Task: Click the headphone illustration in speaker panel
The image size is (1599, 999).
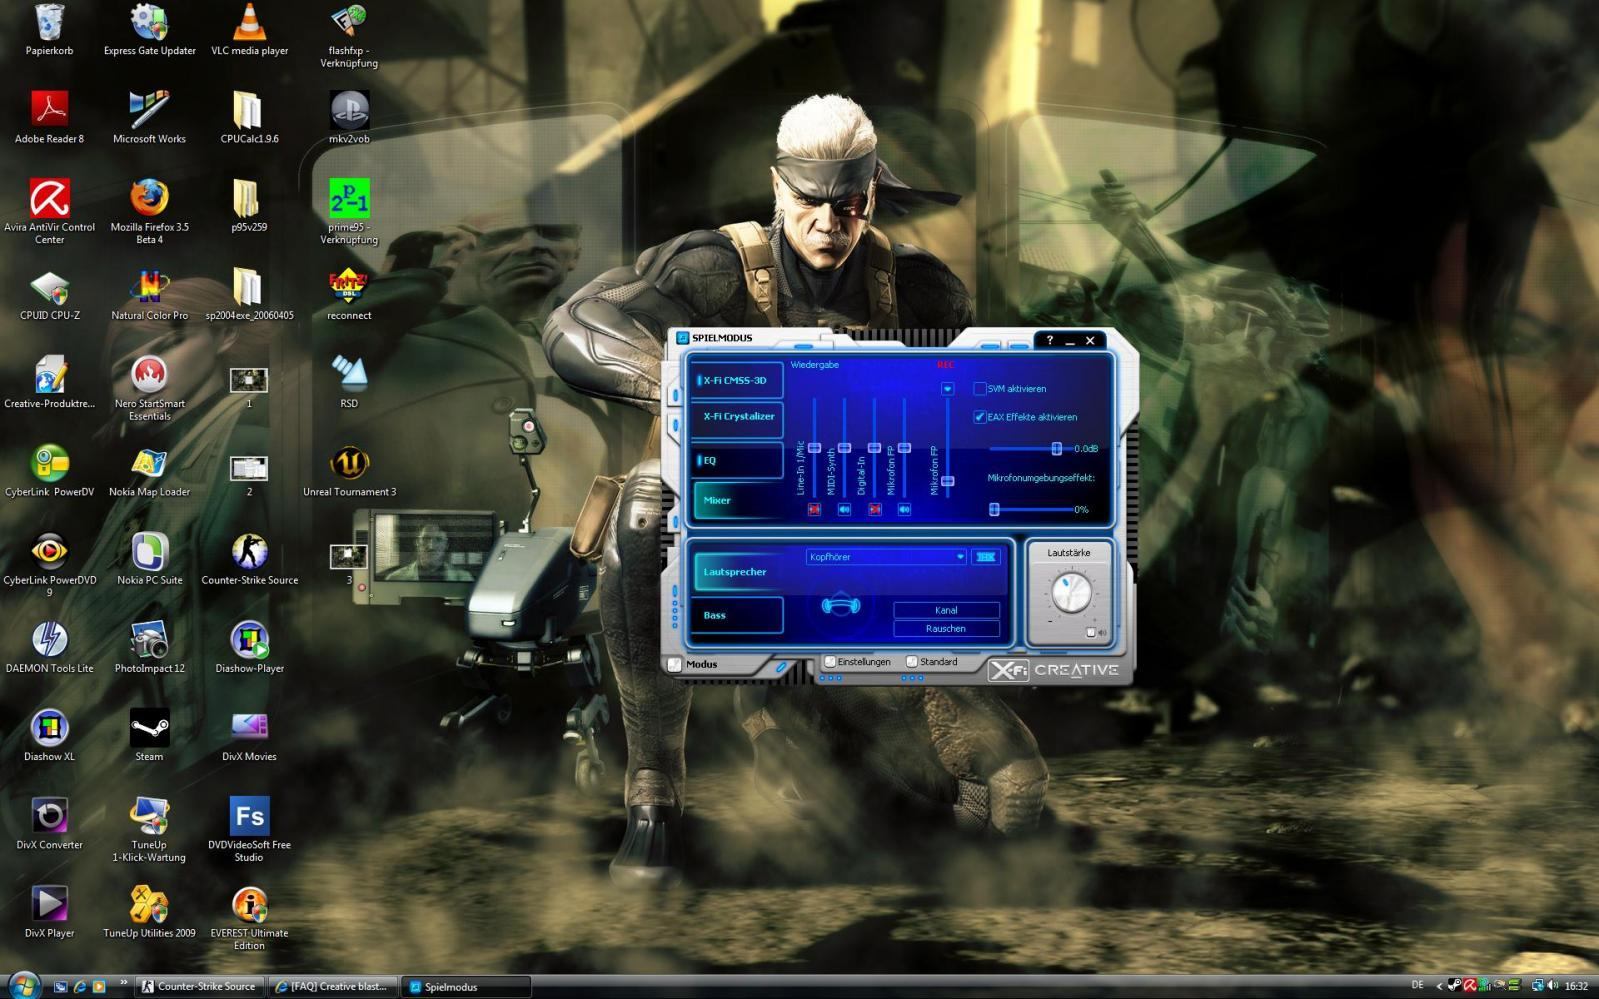Action: click(x=840, y=605)
